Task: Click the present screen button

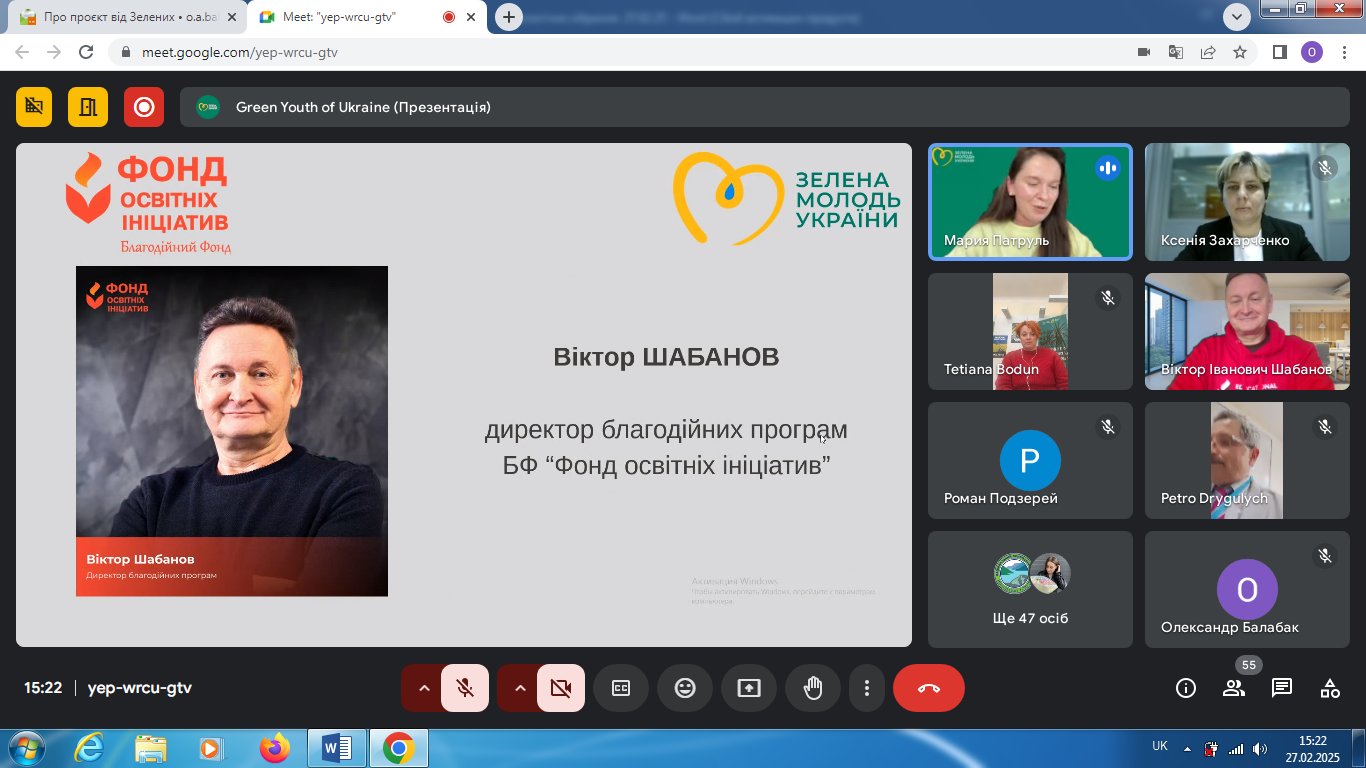Action: pyautogui.click(x=749, y=688)
